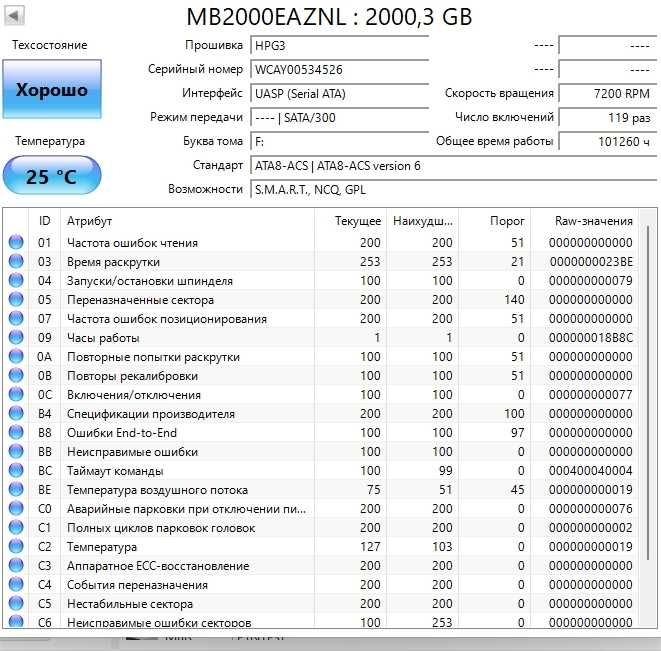Screen dimensions: 661x651
Task: Click the status circle for attribute BE
Action: [x=16, y=490]
